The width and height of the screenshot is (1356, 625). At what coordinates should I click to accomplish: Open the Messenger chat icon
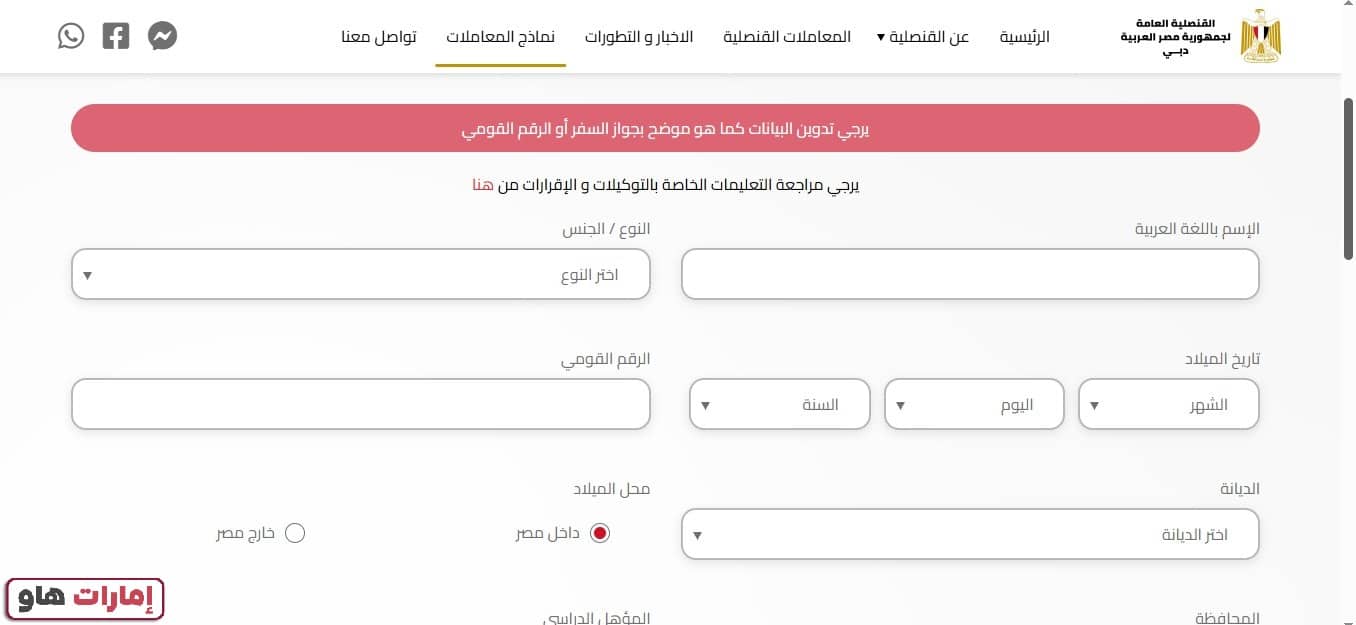click(161, 35)
